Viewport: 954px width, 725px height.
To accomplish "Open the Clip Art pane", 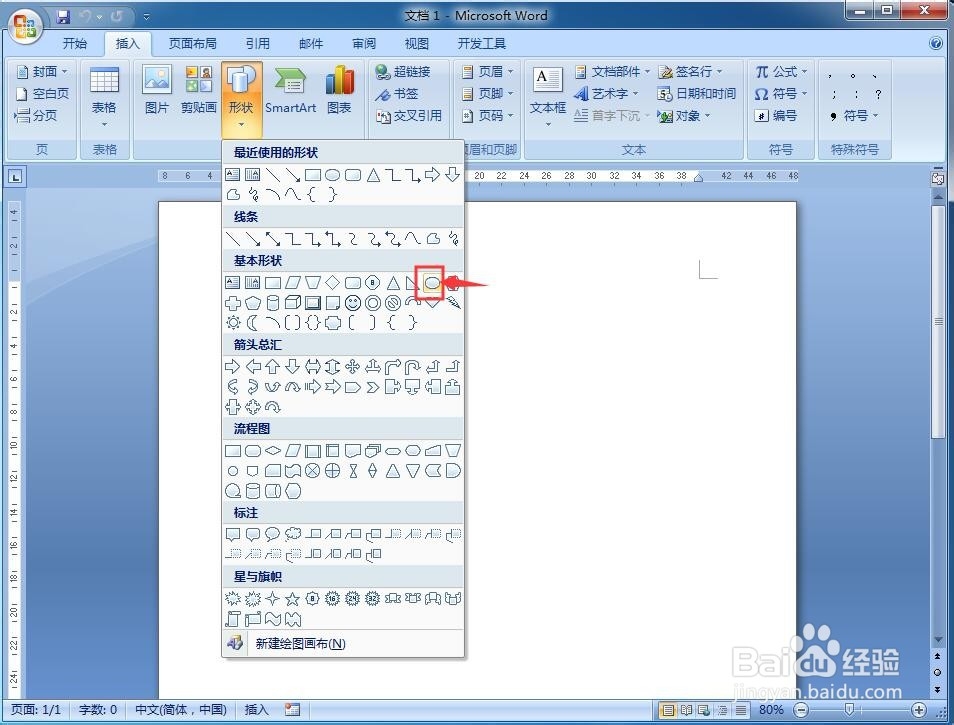I will coord(198,90).
